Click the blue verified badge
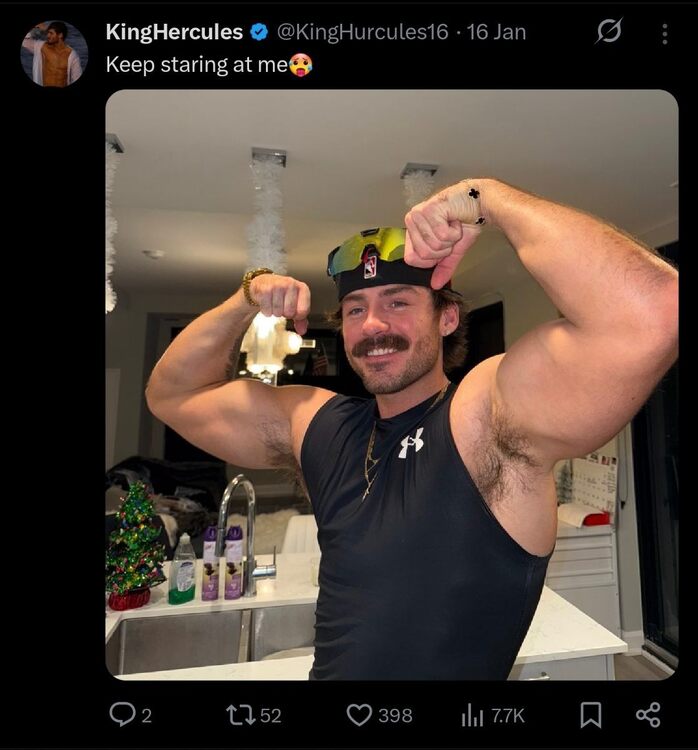 pyautogui.click(x=259, y=32)
